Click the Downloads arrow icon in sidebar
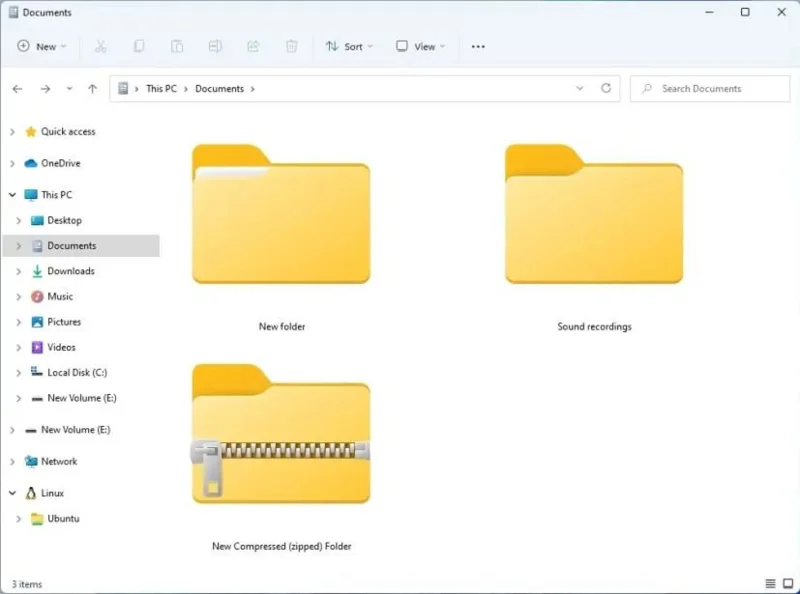 pos(37,271)
